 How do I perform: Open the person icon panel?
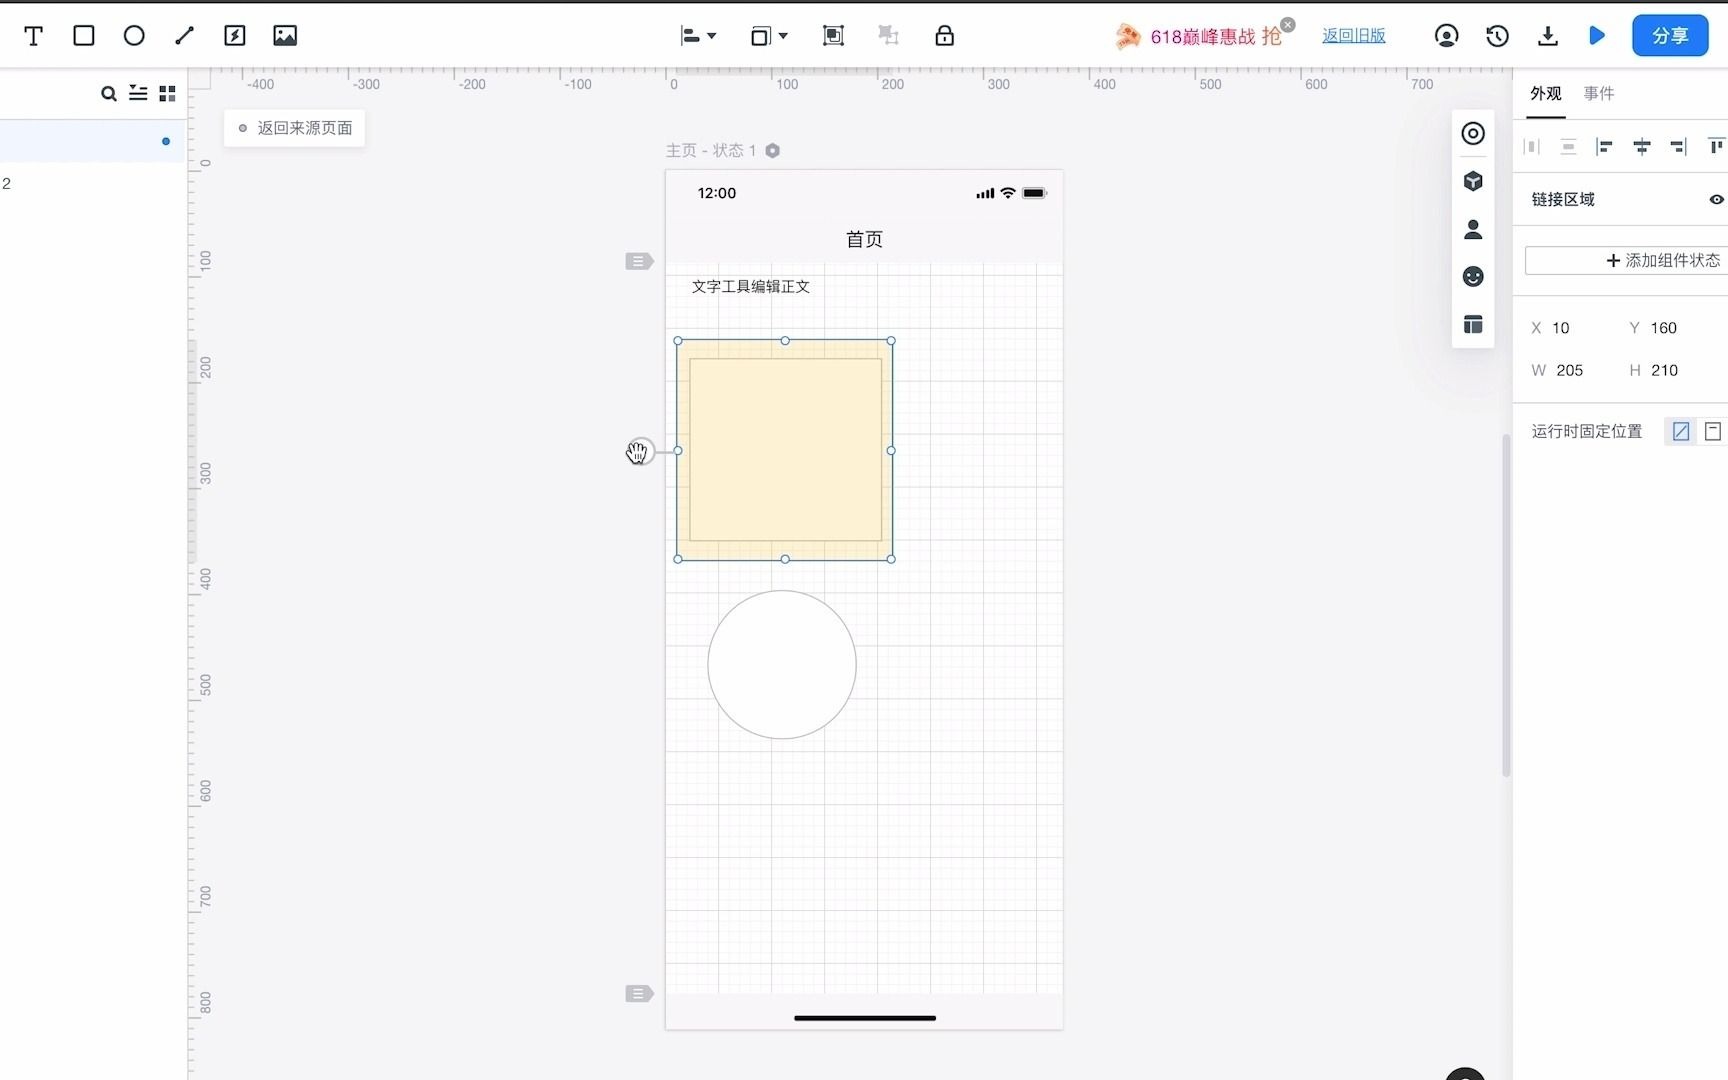point(1473,230)
